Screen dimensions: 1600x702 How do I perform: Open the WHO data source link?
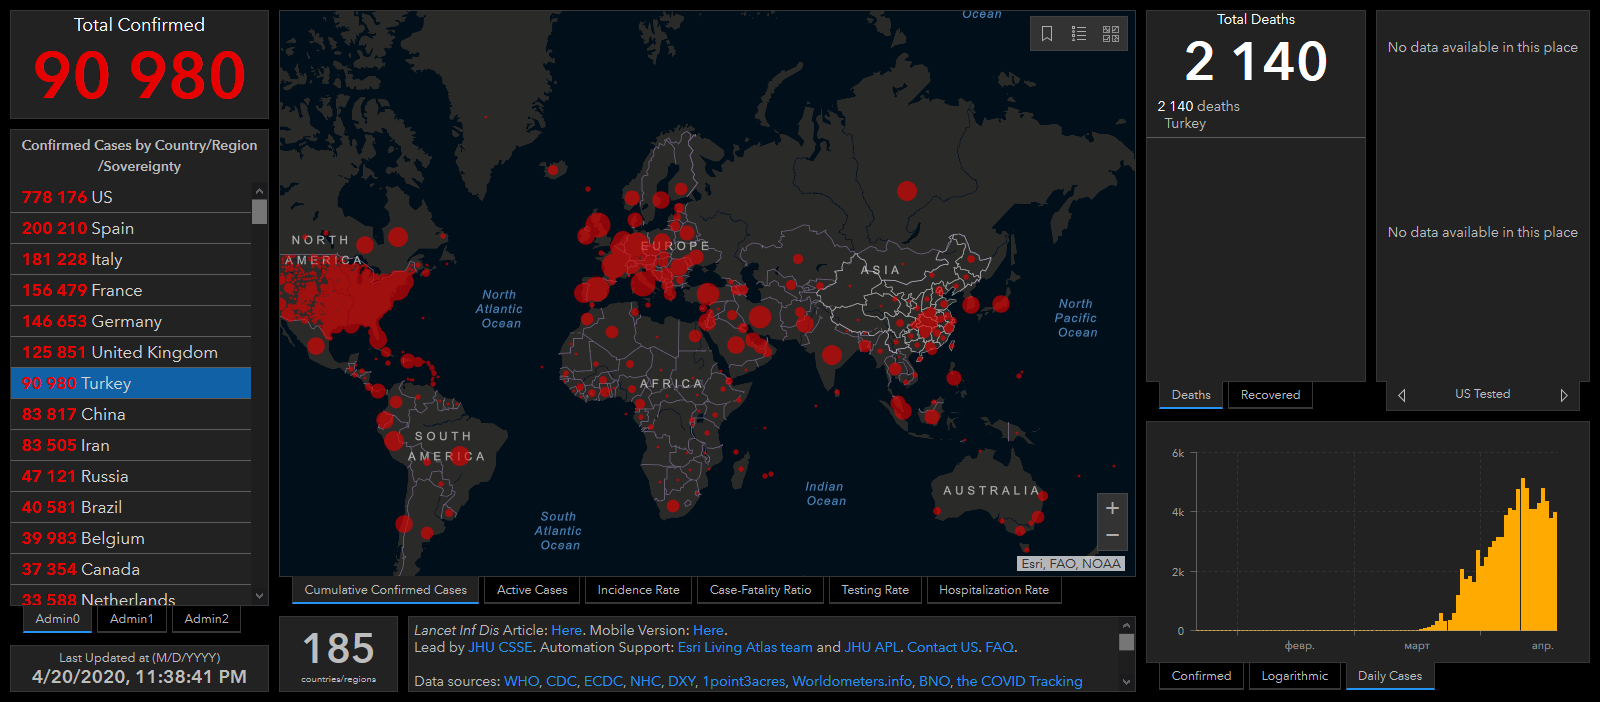(521, 681)
